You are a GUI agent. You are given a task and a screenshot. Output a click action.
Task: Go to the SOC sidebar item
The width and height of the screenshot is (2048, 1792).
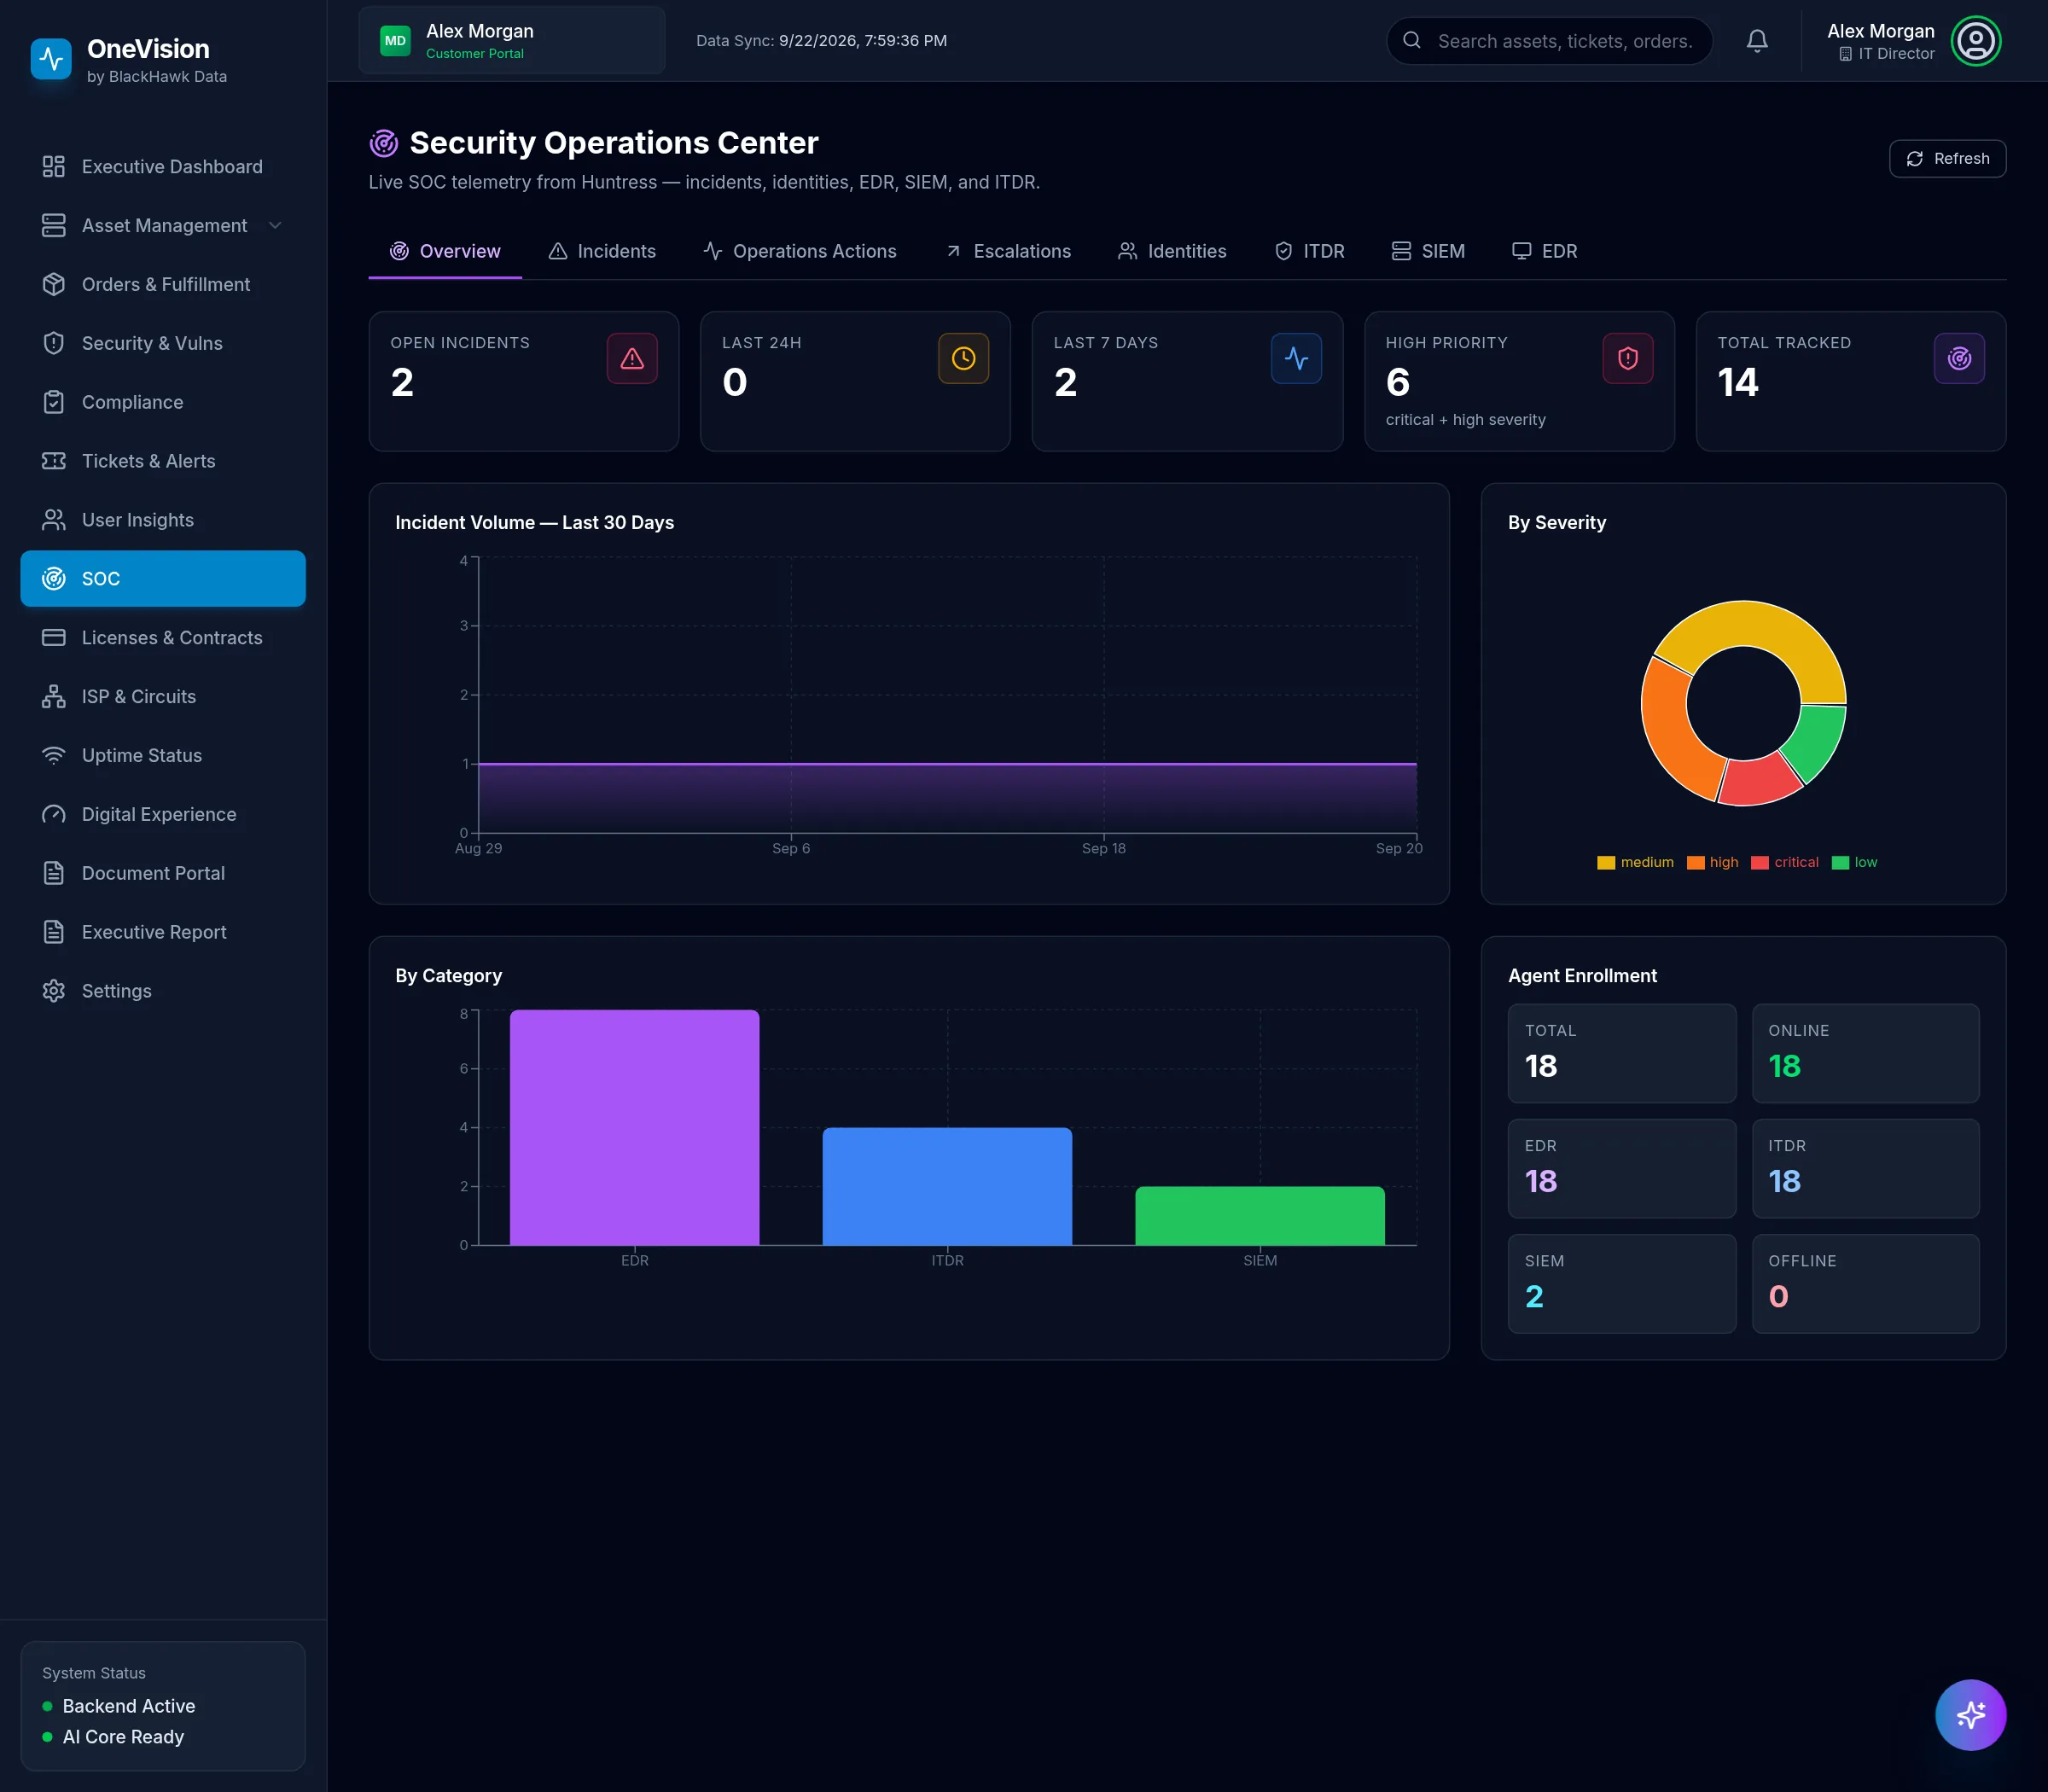pos(163,578)
